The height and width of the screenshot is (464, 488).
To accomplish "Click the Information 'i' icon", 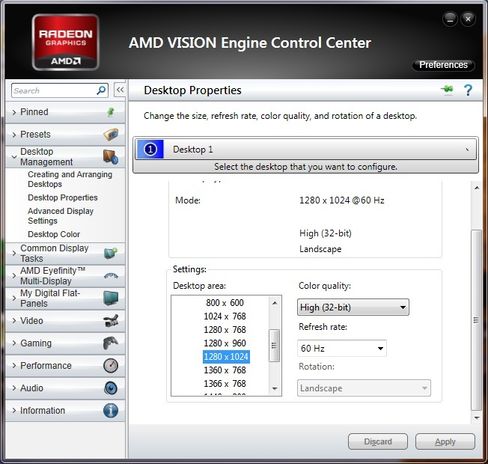I will click(x=111, y=410).
